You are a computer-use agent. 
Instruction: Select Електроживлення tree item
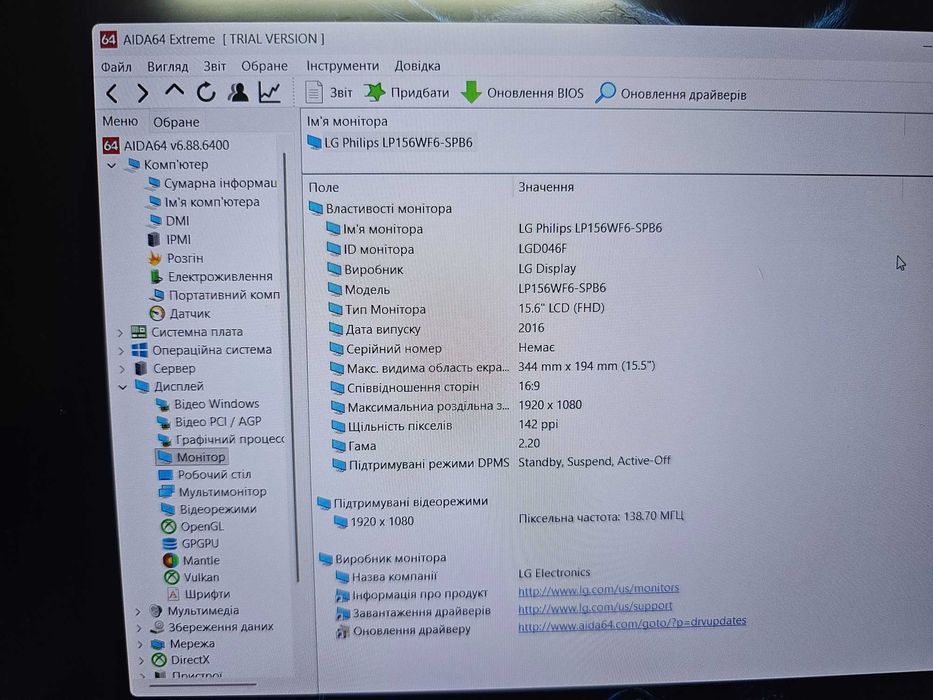click(211, 277)
